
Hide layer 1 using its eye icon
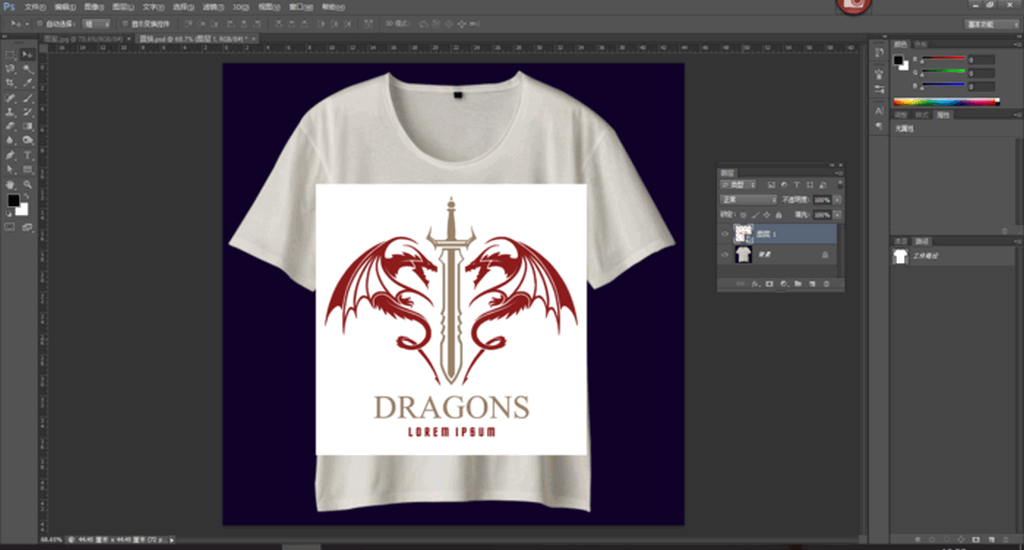tap(725, 234)
